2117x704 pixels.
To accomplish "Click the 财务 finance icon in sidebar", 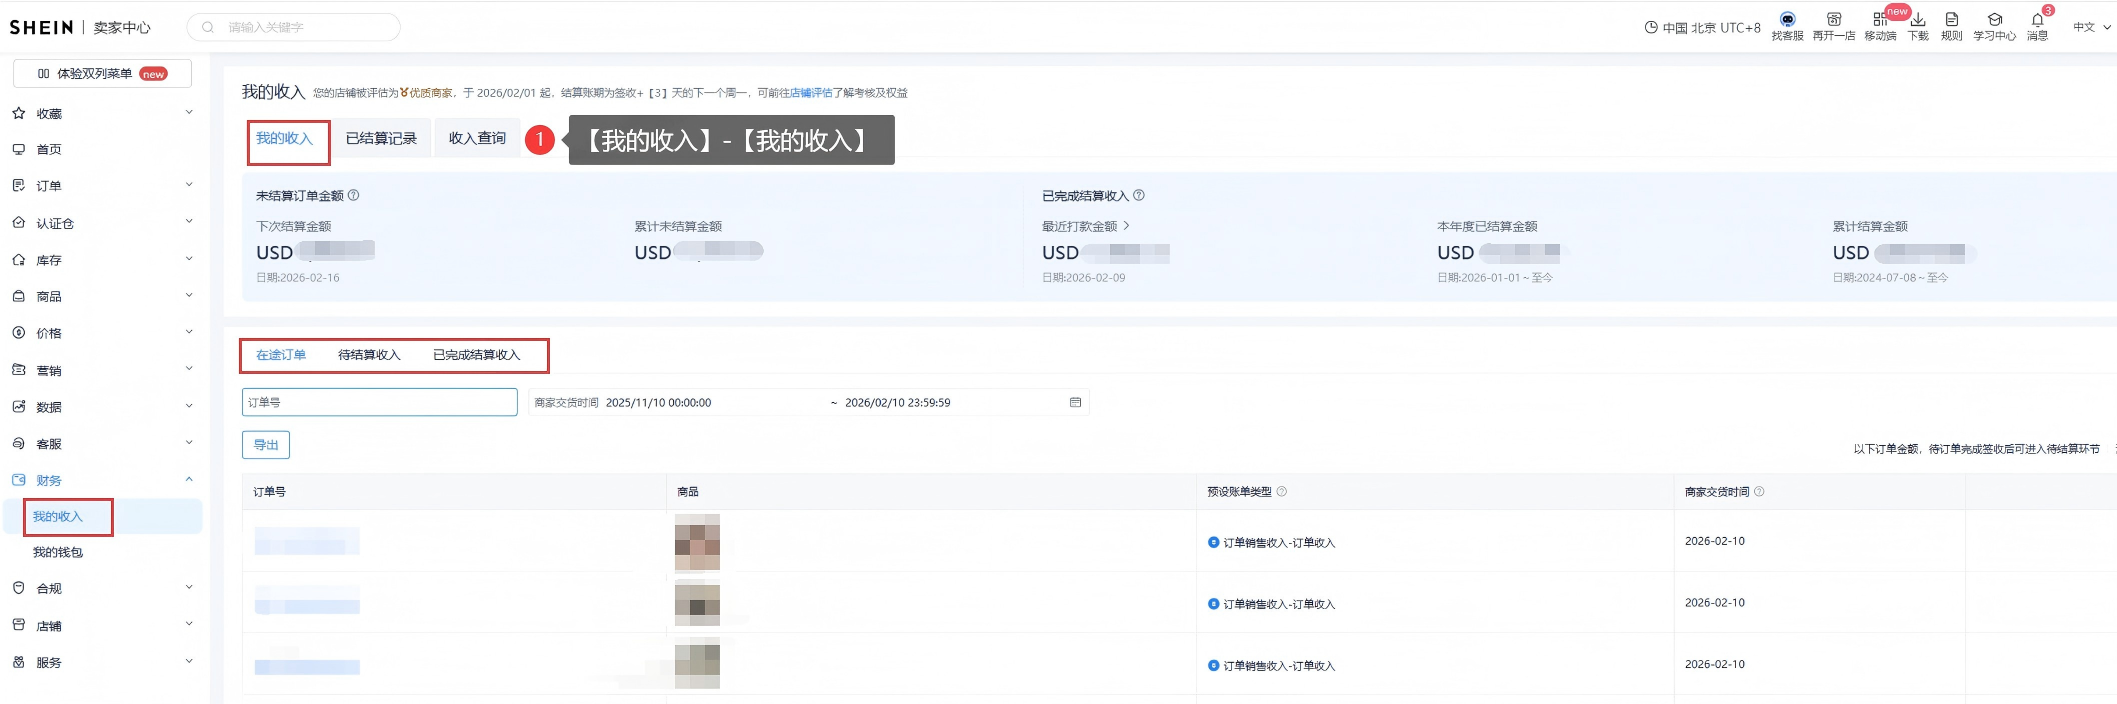I will [x=18, y=480].
